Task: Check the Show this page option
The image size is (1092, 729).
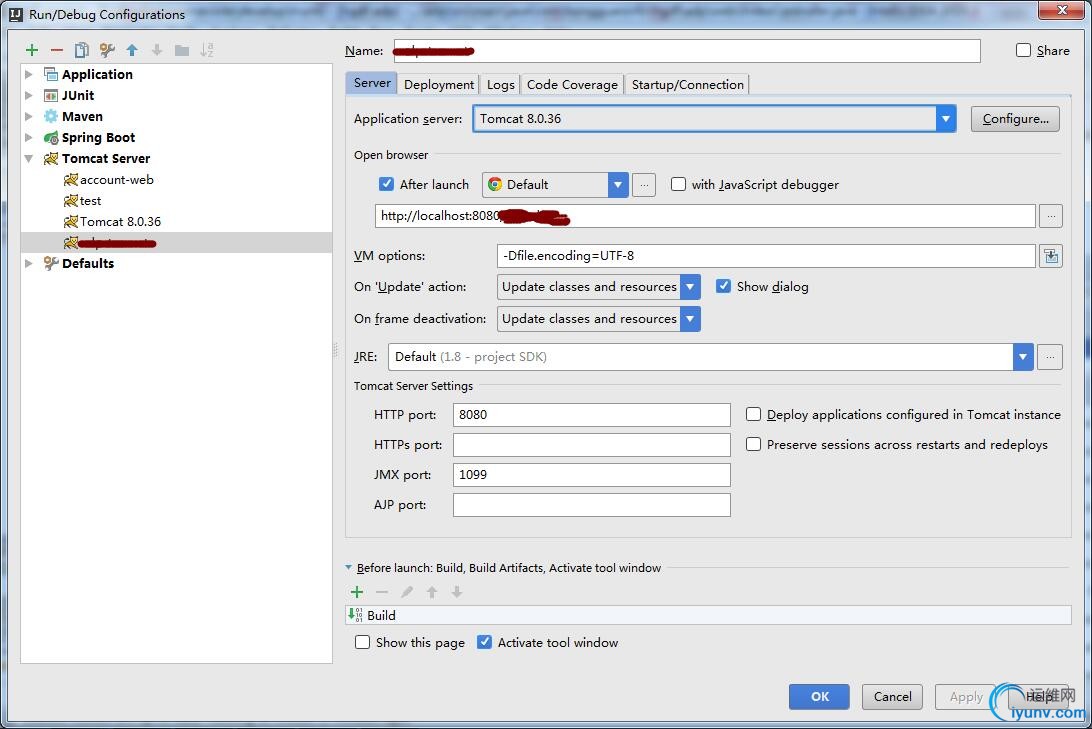Action: click(362, 642)
